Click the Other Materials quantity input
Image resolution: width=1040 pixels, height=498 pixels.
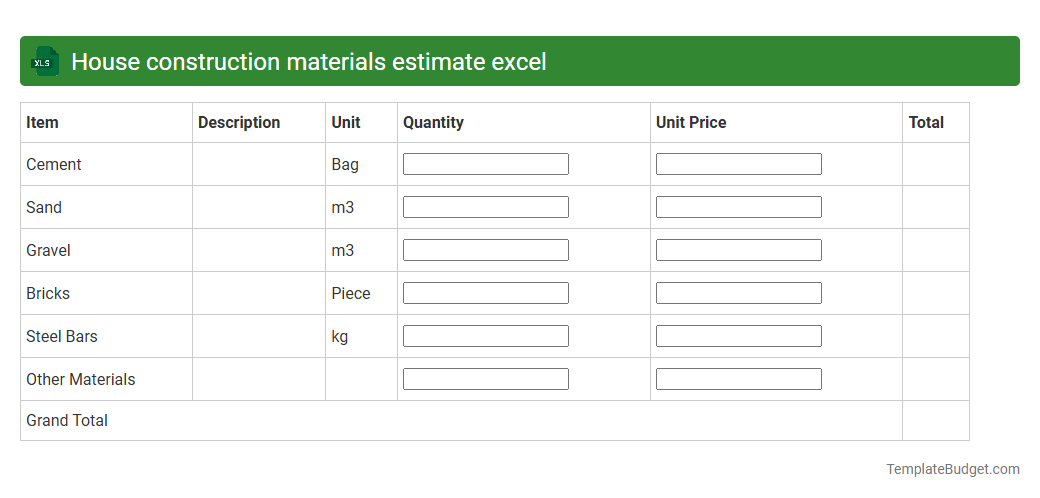[486, 379]
